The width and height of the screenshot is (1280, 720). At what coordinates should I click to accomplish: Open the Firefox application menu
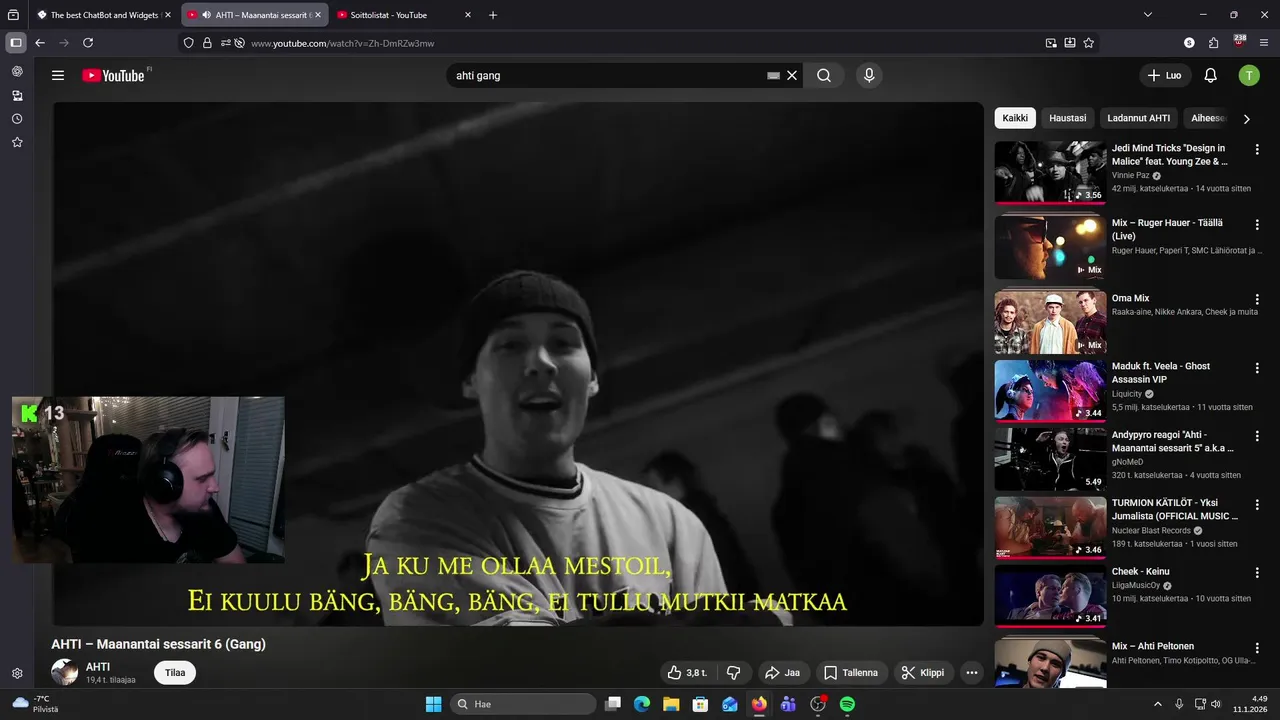pos(1265,43)
